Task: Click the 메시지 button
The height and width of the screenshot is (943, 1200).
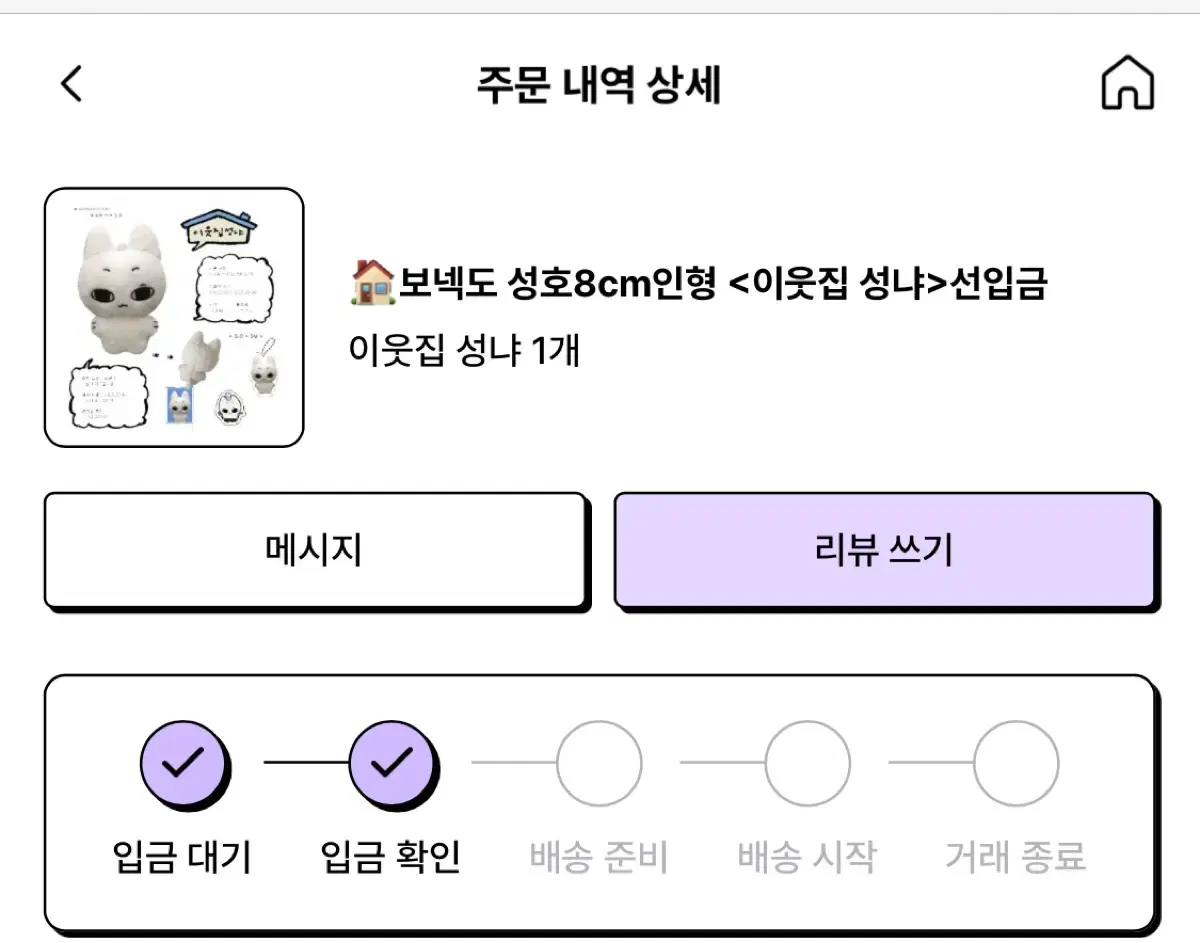Action: click(314, 550)
